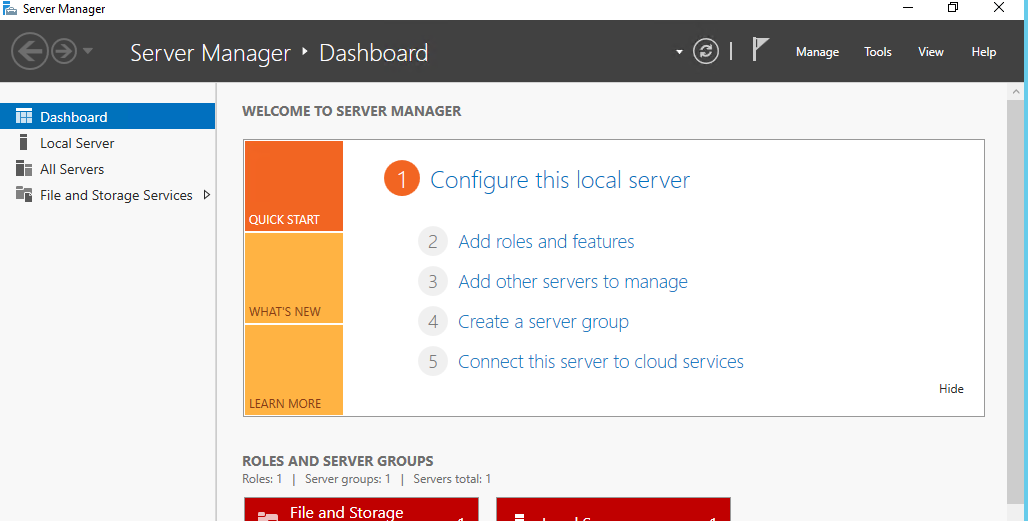Click the Dashboard grid icon
This screenshot has height=521, width=1028.
pos(24,117)
